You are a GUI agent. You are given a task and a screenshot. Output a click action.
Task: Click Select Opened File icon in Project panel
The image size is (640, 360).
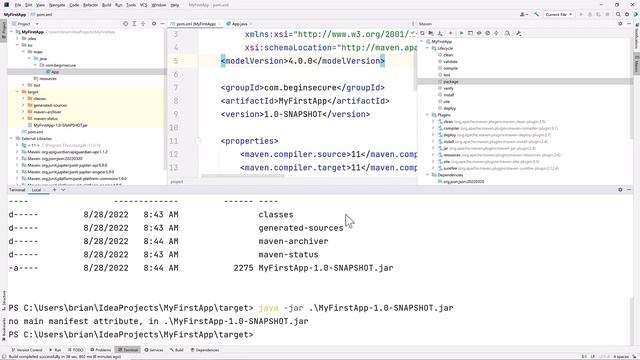point(125,24)
